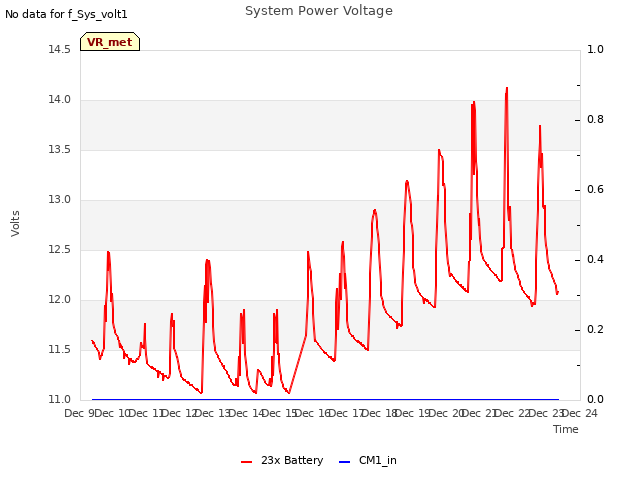Click the Dec 20 date tick label
The image size is (640, 480).
(446, 414)
